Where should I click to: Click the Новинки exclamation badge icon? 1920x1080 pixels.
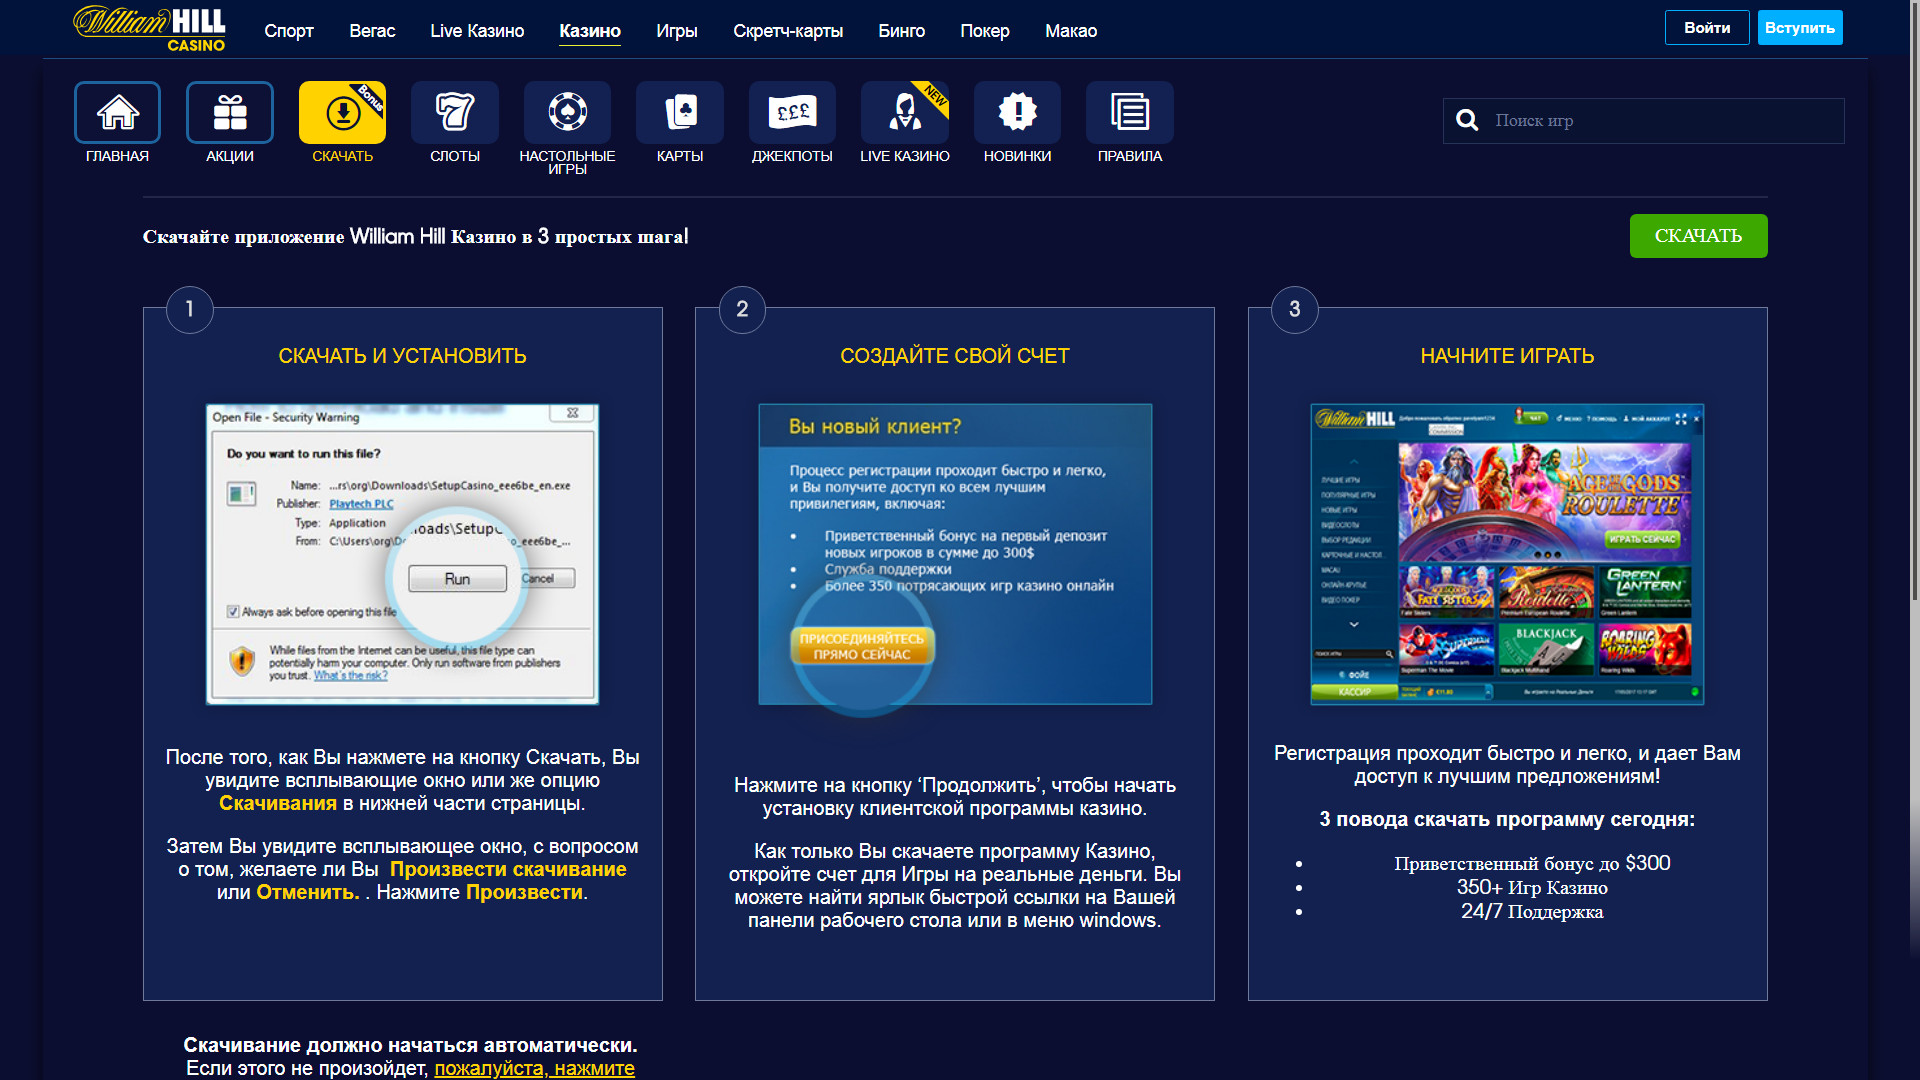pyautogui.click(x=1017, y=112)
